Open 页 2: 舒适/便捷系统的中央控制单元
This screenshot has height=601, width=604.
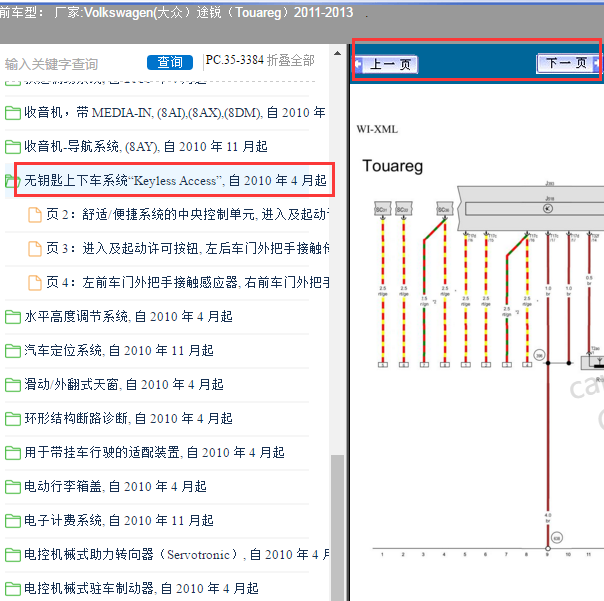point(187,214)
